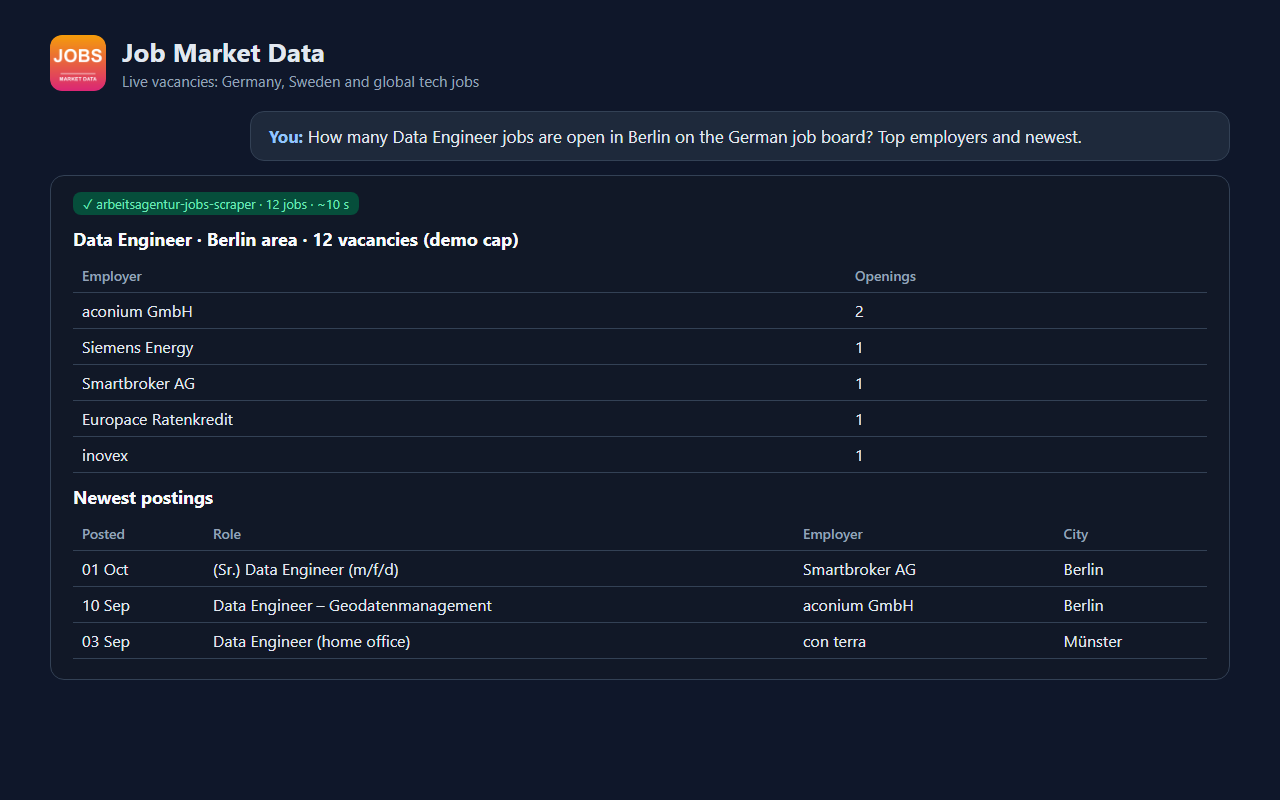Click the 10 Sep posting date
The image size is (1280, 800).
pos(106,605)
